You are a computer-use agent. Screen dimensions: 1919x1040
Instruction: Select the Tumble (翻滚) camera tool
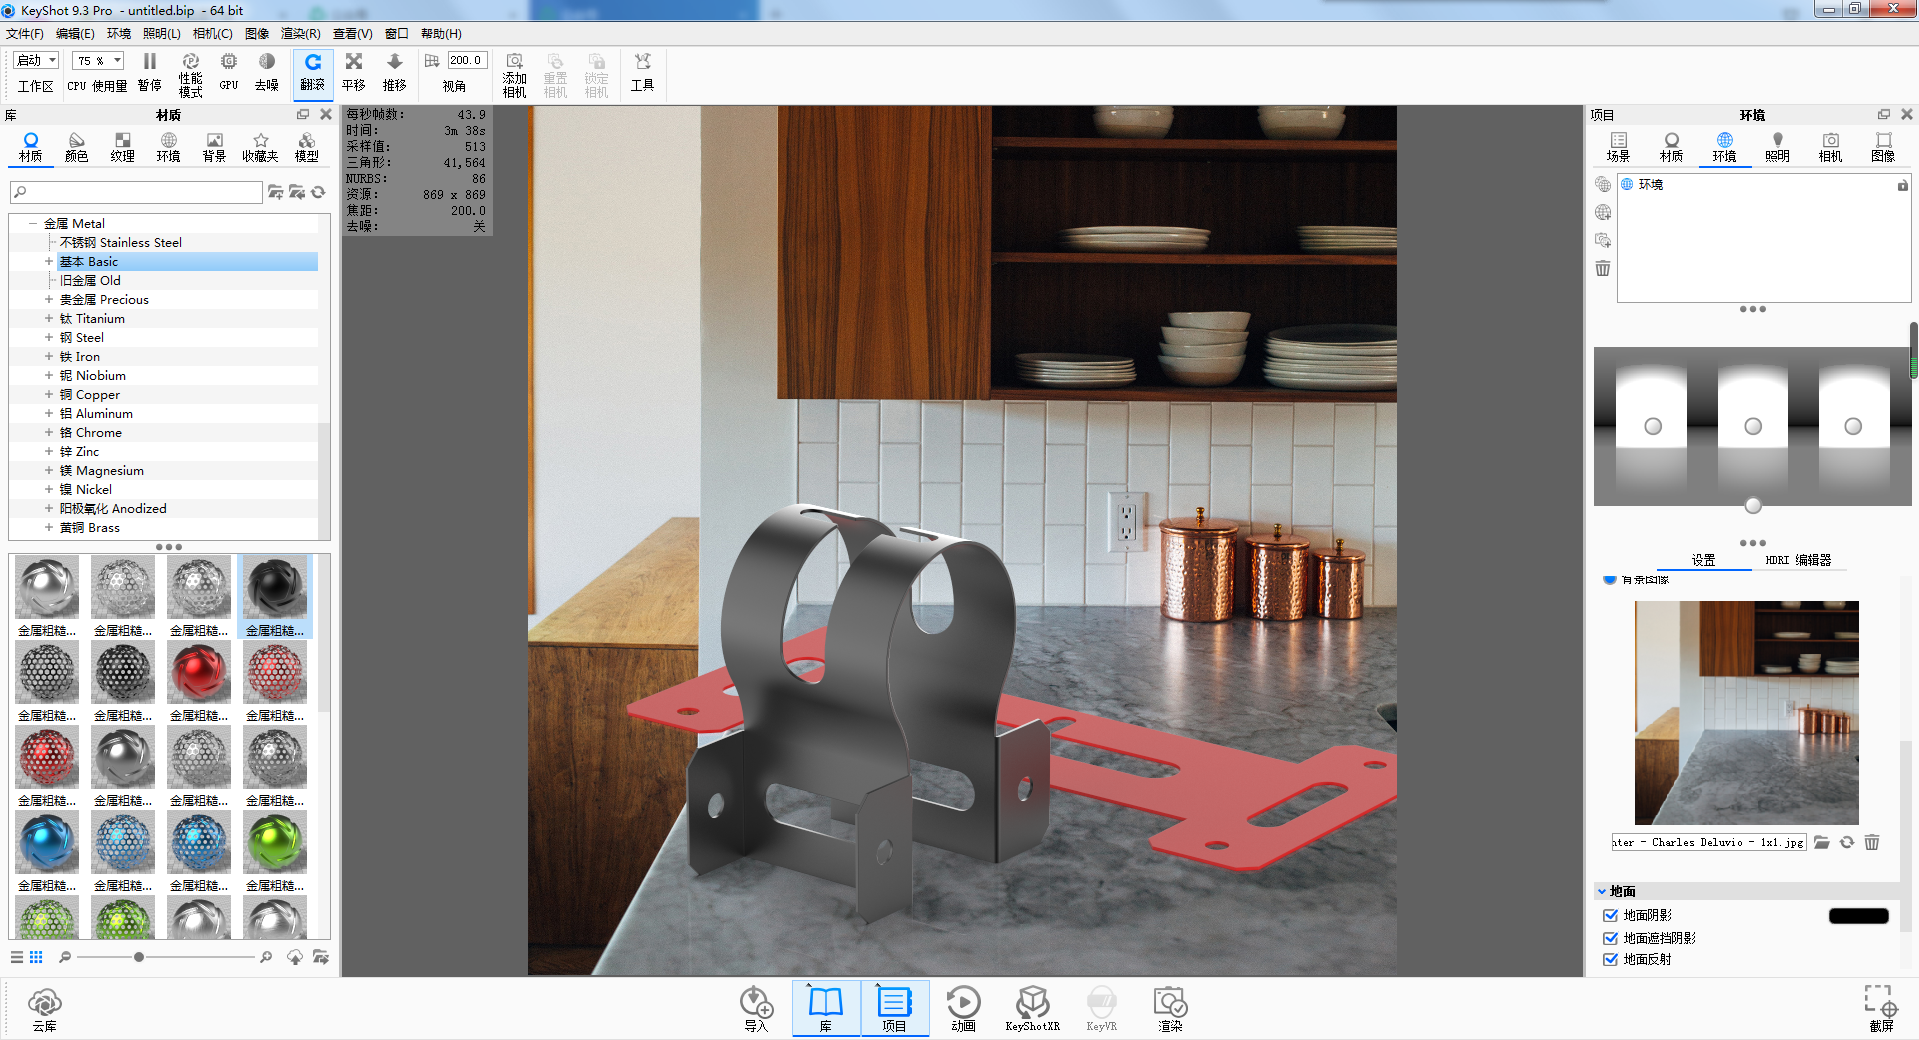313,73
